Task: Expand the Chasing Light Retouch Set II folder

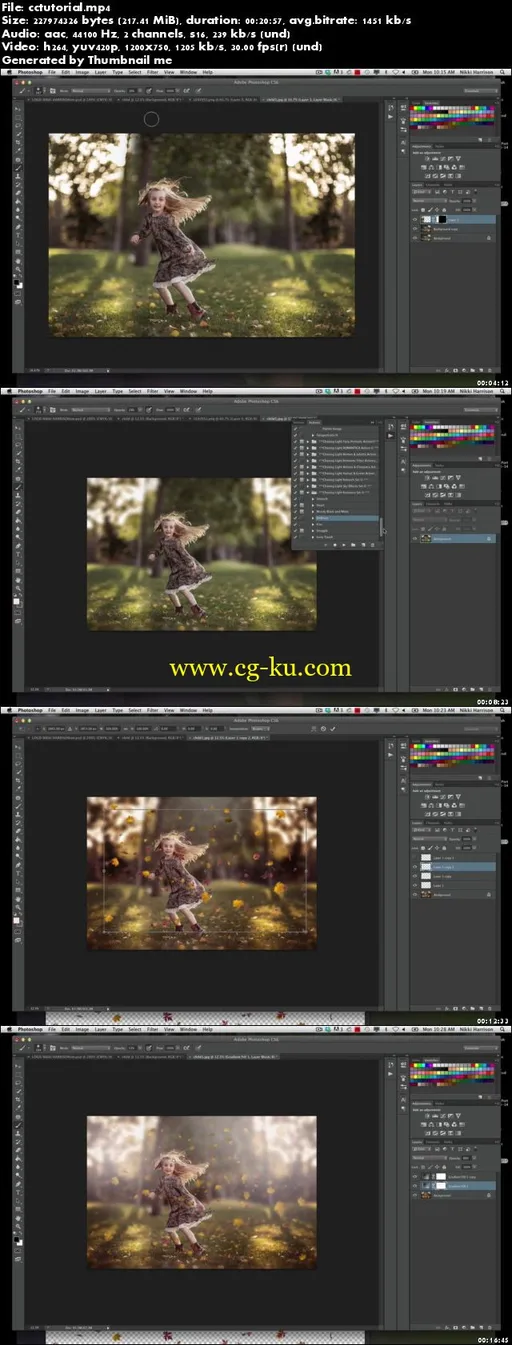Action: (308, 479)
